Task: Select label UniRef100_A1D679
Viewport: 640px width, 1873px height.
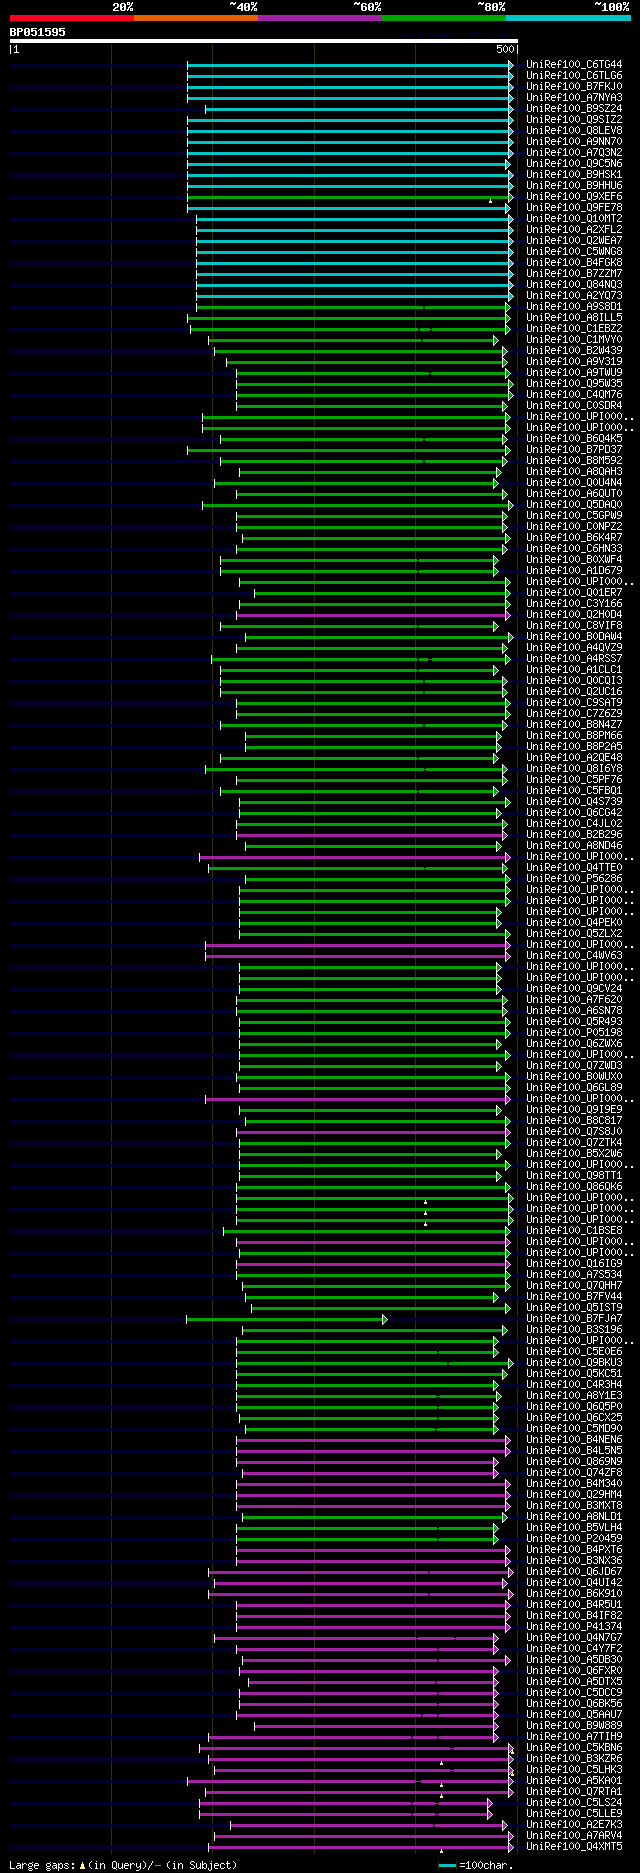Action: 574,571
